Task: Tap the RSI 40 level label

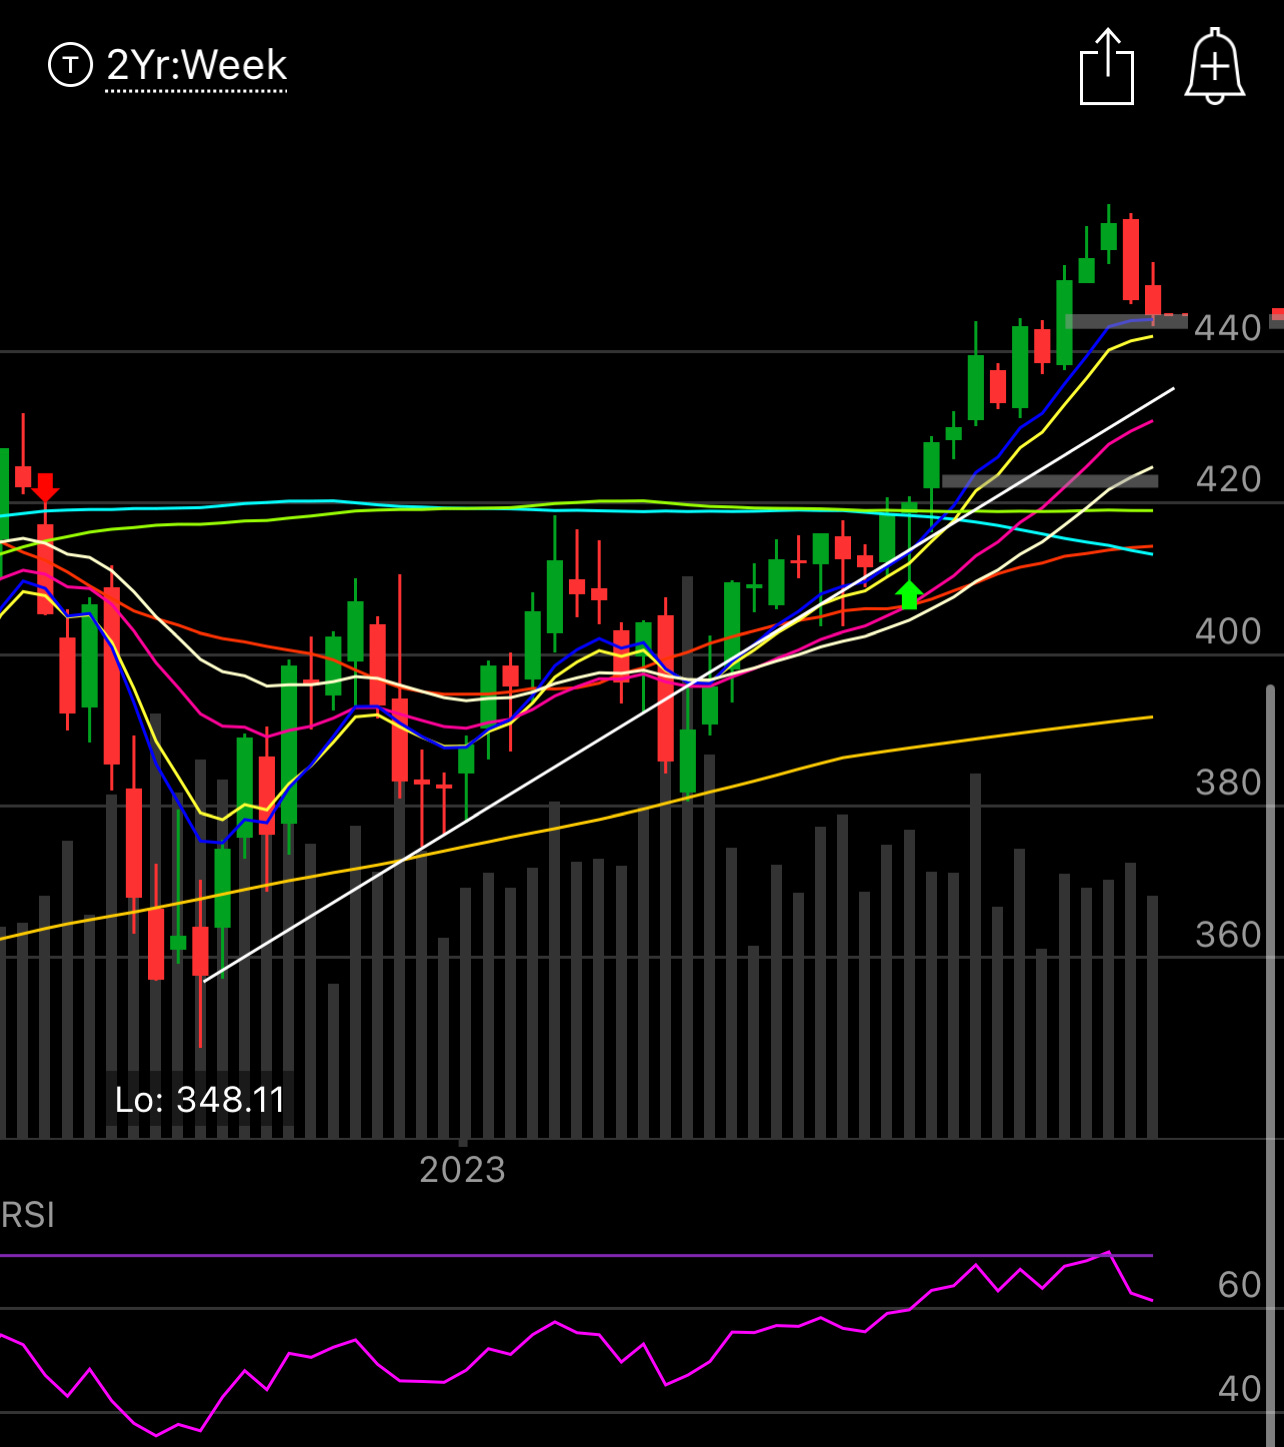Action: [x=1240, y=1388]
